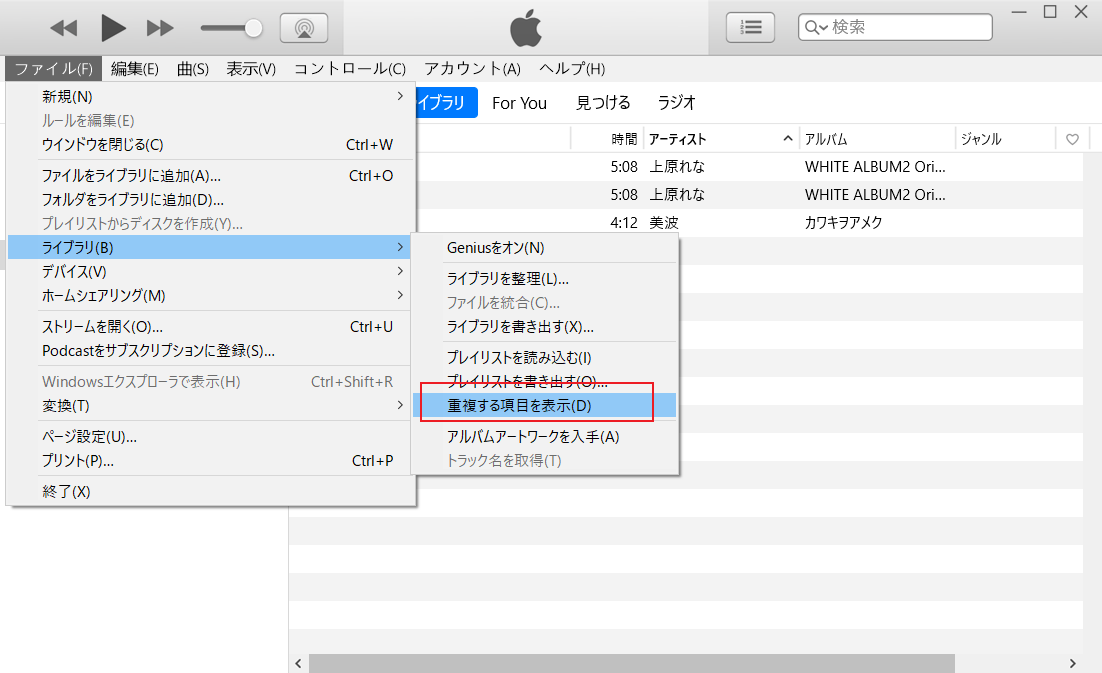1102x673 pixels.
Task: Click the horizontal scrollbar thumb
Action: point(632,663)
